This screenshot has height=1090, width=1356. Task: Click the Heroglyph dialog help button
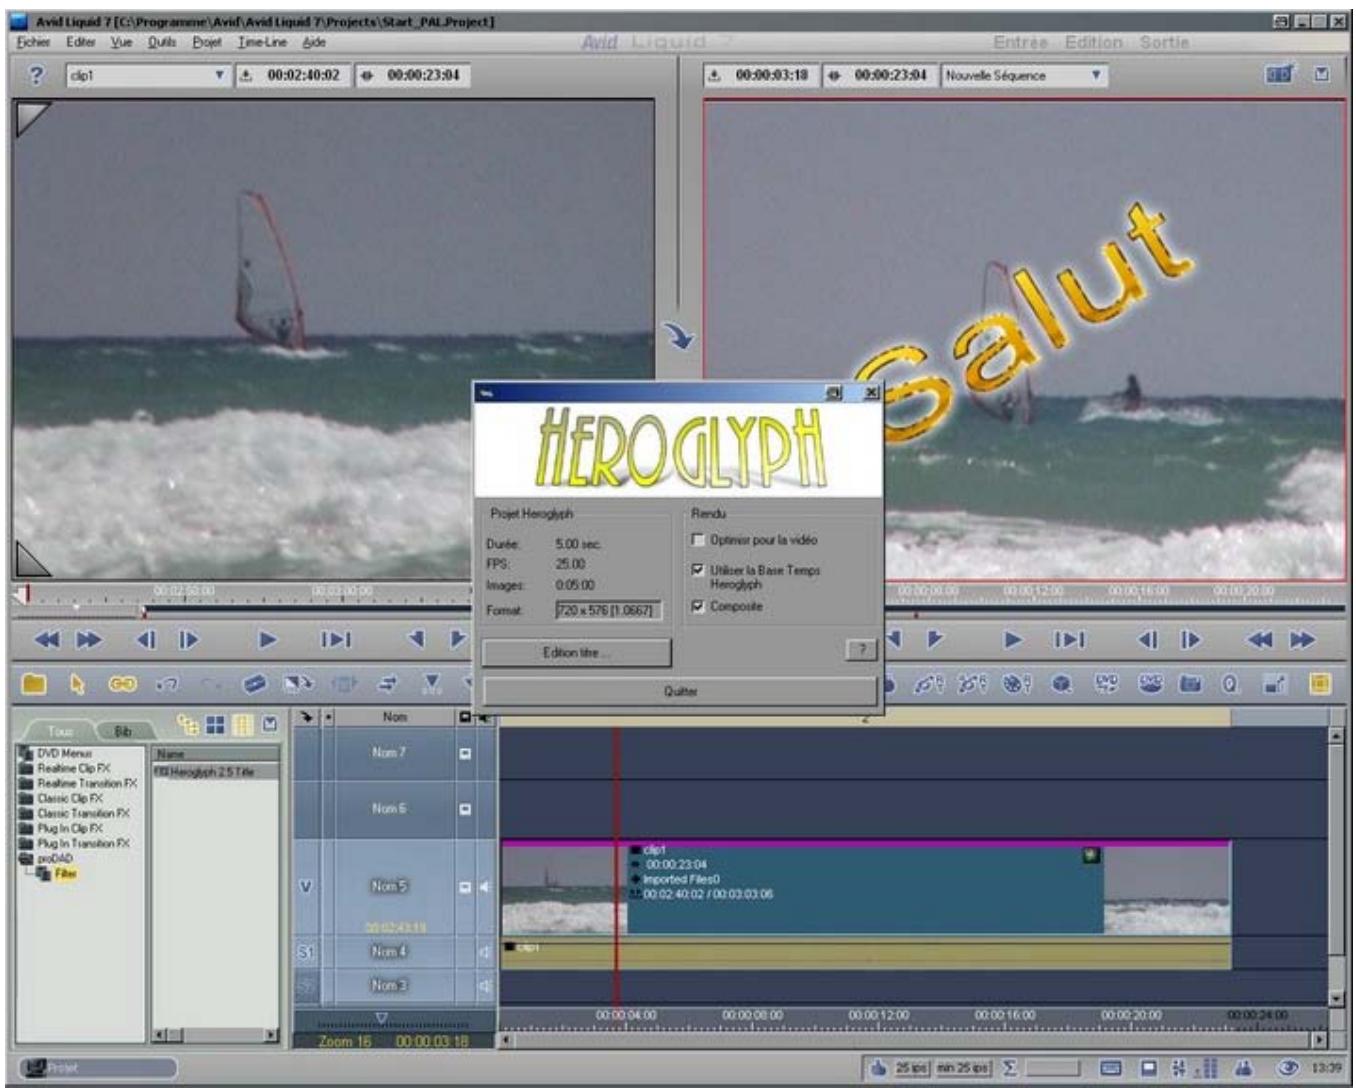point(862,650)
